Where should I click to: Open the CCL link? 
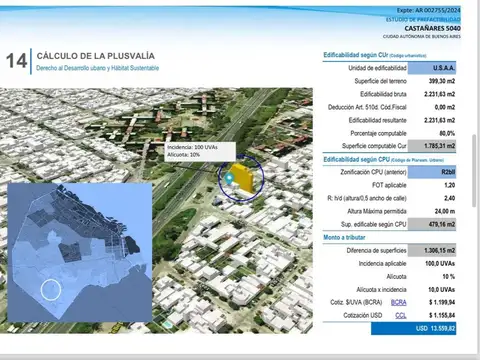pyautogui.click(x=400, y=315)
